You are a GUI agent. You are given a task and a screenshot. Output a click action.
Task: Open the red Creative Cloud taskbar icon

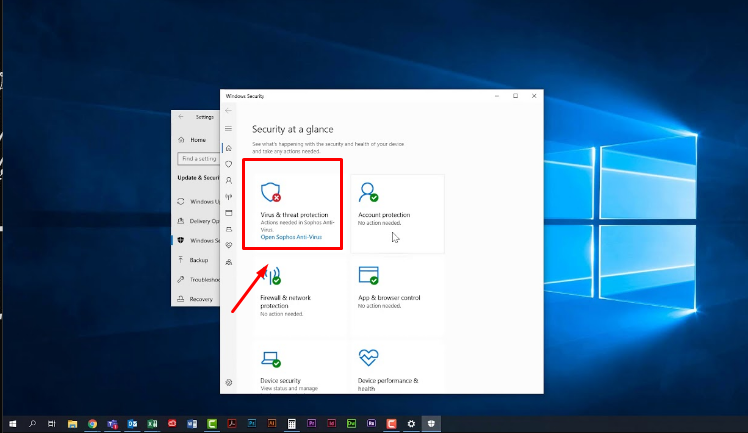point(172,423)
